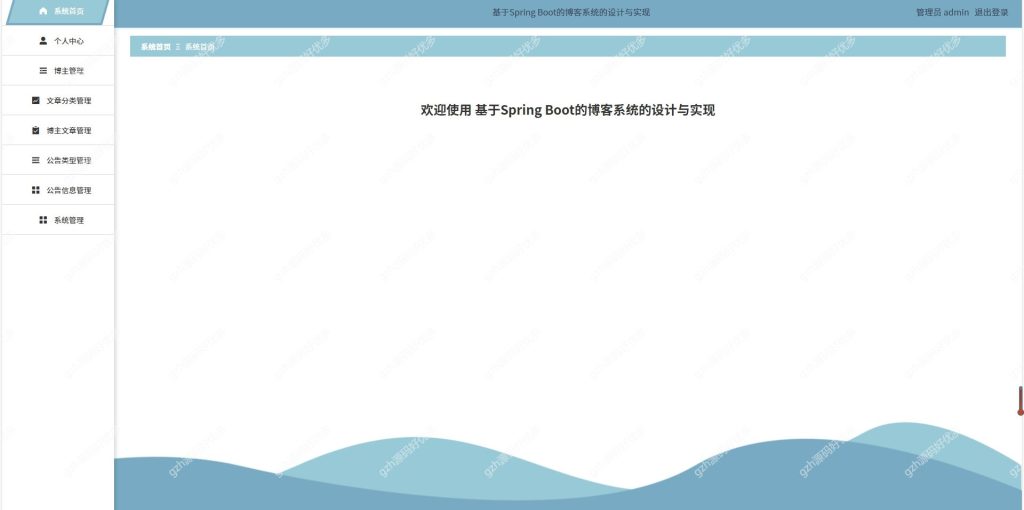Image resolution: width=1024 pixels, height=510 pixels.
Task: Go to 博主文章管理 section
Action: 57,131
